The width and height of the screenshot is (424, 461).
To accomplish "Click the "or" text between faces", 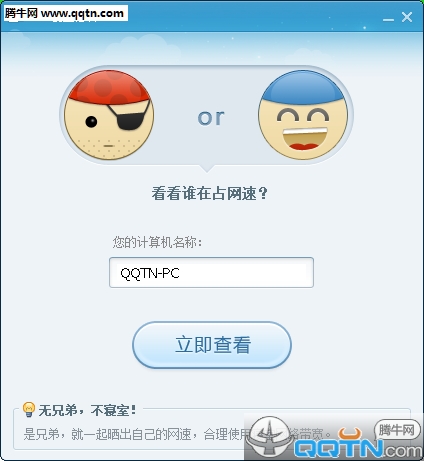I will (x=211, y=117).
